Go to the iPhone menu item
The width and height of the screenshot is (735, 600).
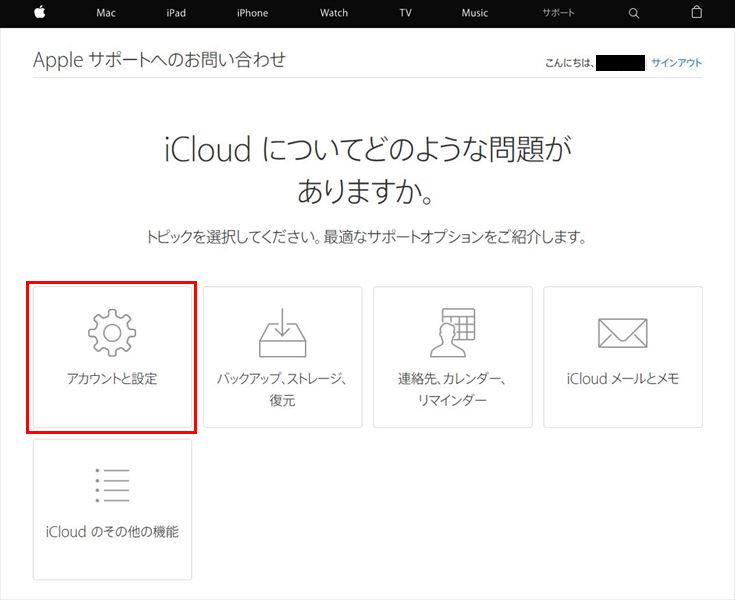click(x=252, y=13)
